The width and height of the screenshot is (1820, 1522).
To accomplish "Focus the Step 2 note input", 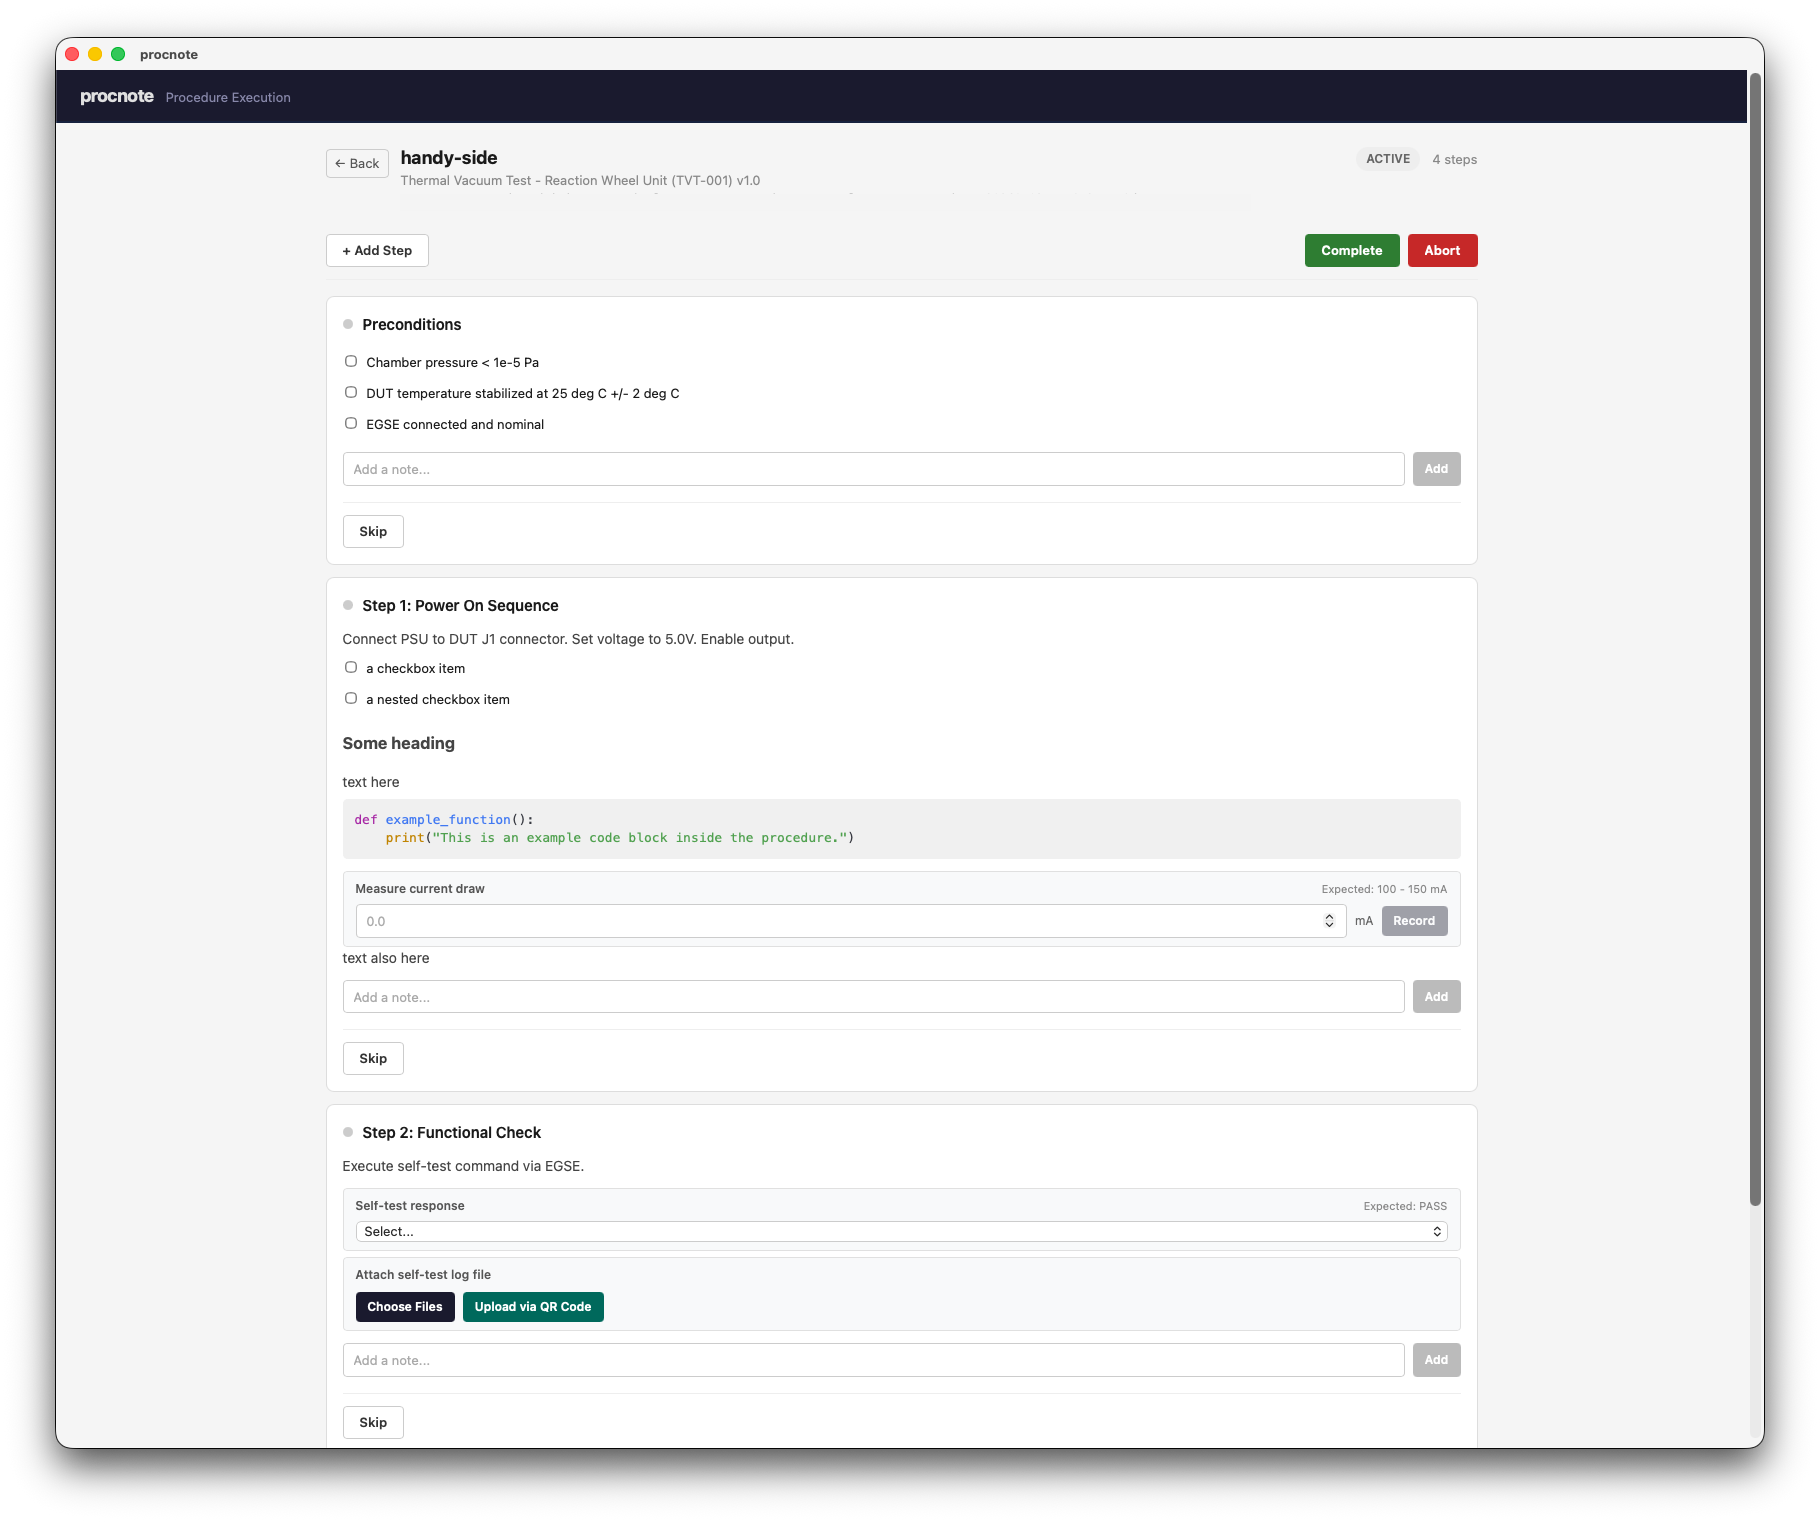I will tap(873, 1360).
